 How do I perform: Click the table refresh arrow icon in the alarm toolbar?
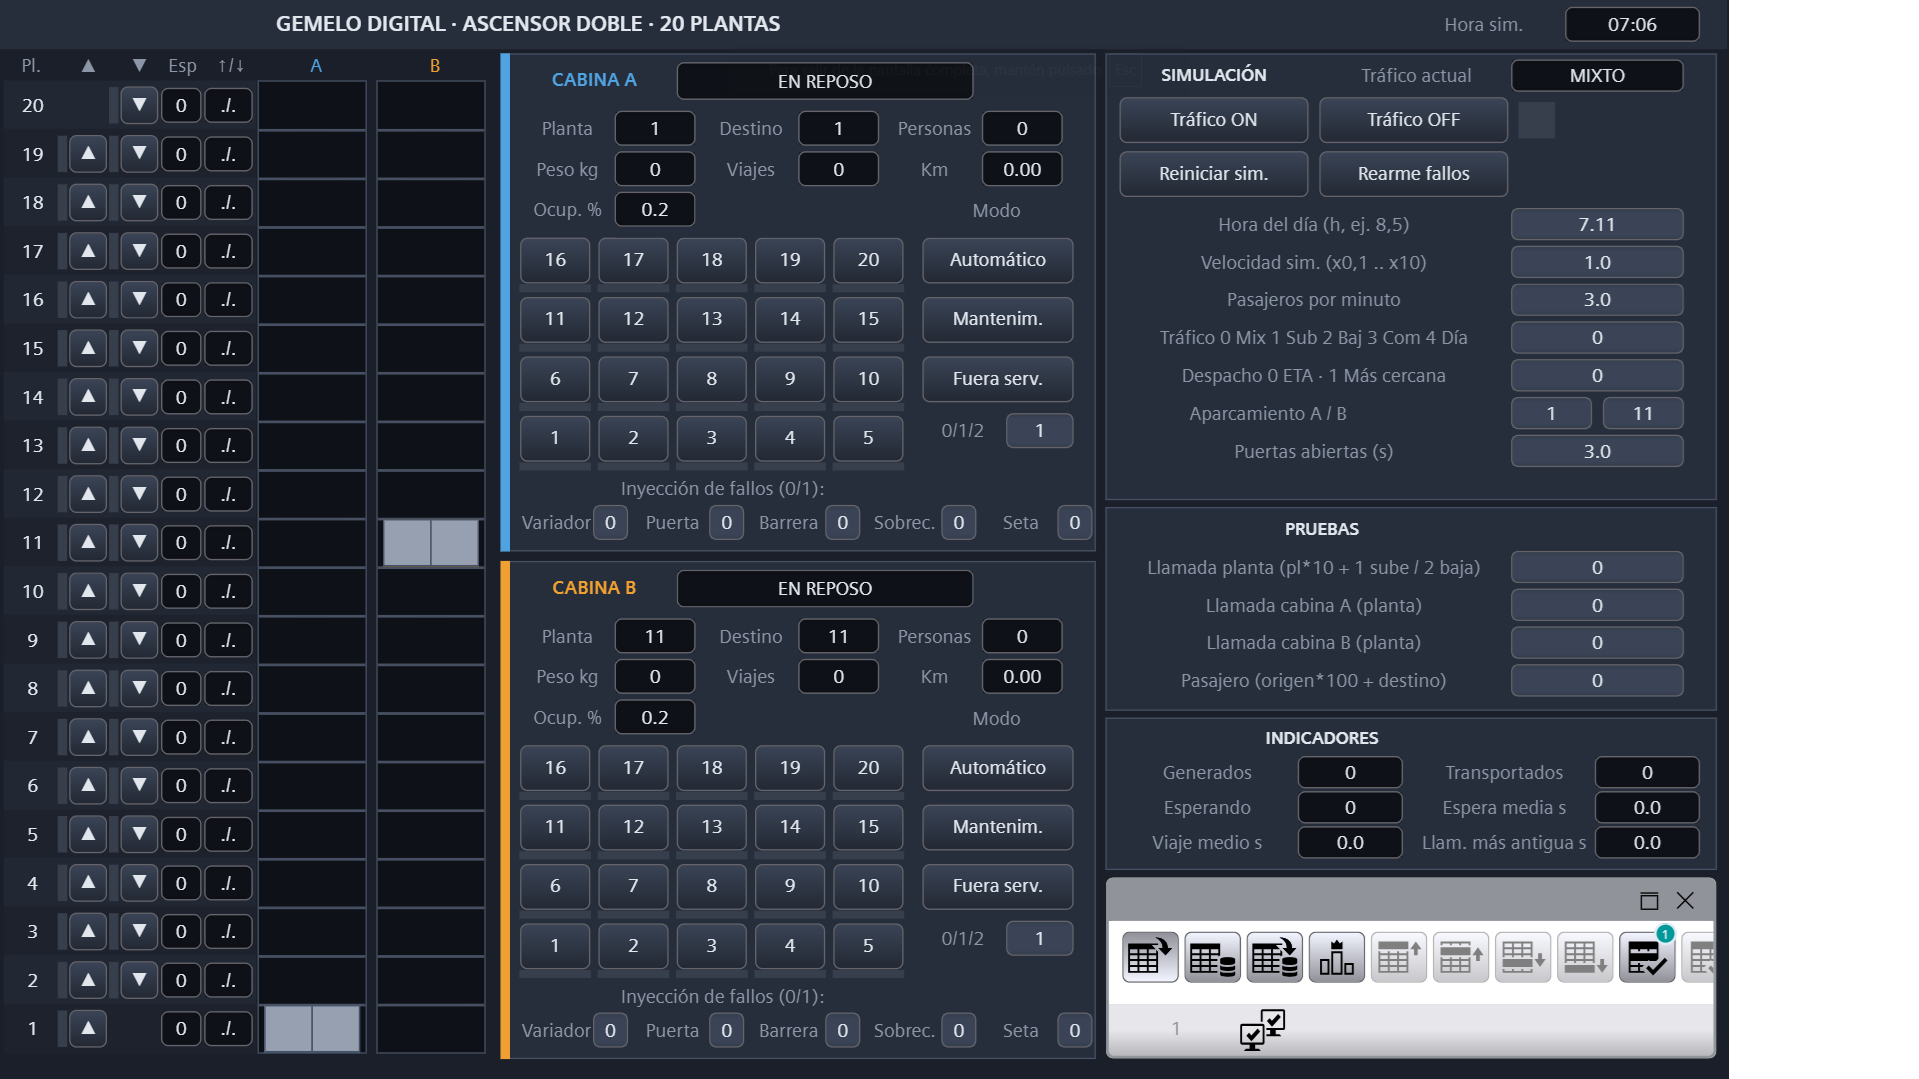click(1149, 958)
